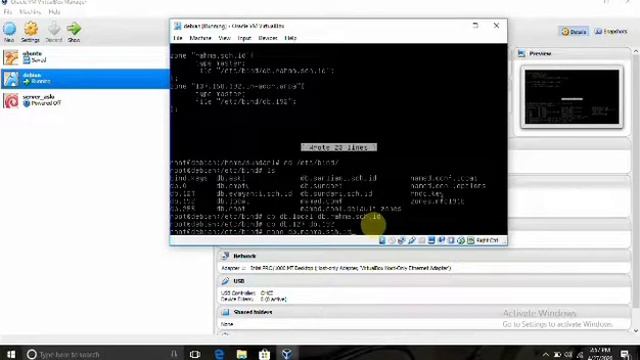Open the Help menu in the debian VM window
640x360 pixels.
tap(290, 38)
